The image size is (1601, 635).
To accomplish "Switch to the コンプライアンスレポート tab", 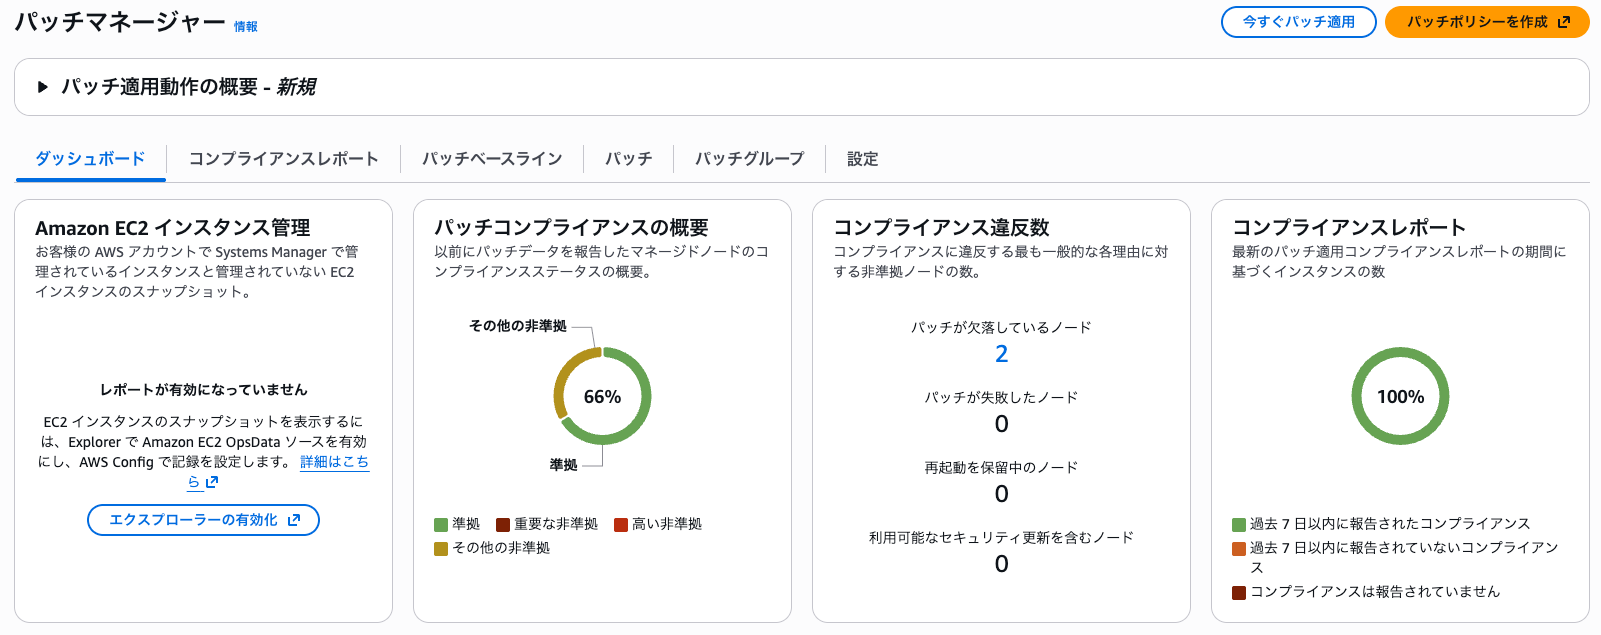I will [x=283, y=158].
